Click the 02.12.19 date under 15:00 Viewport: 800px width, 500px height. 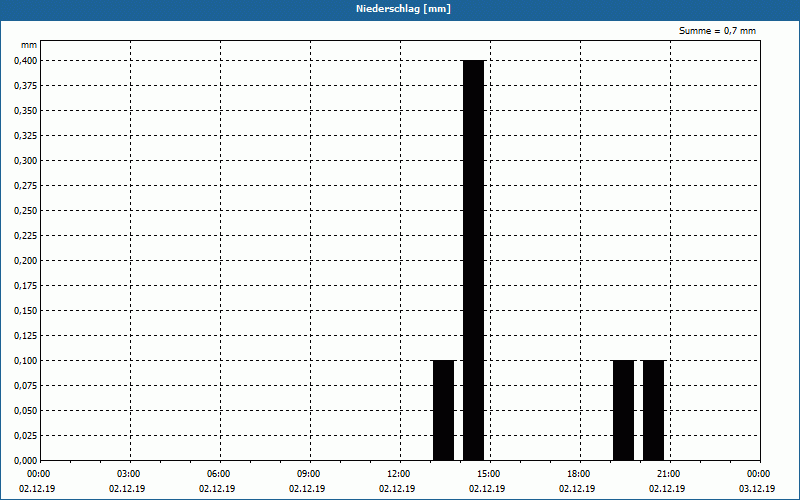487,489
